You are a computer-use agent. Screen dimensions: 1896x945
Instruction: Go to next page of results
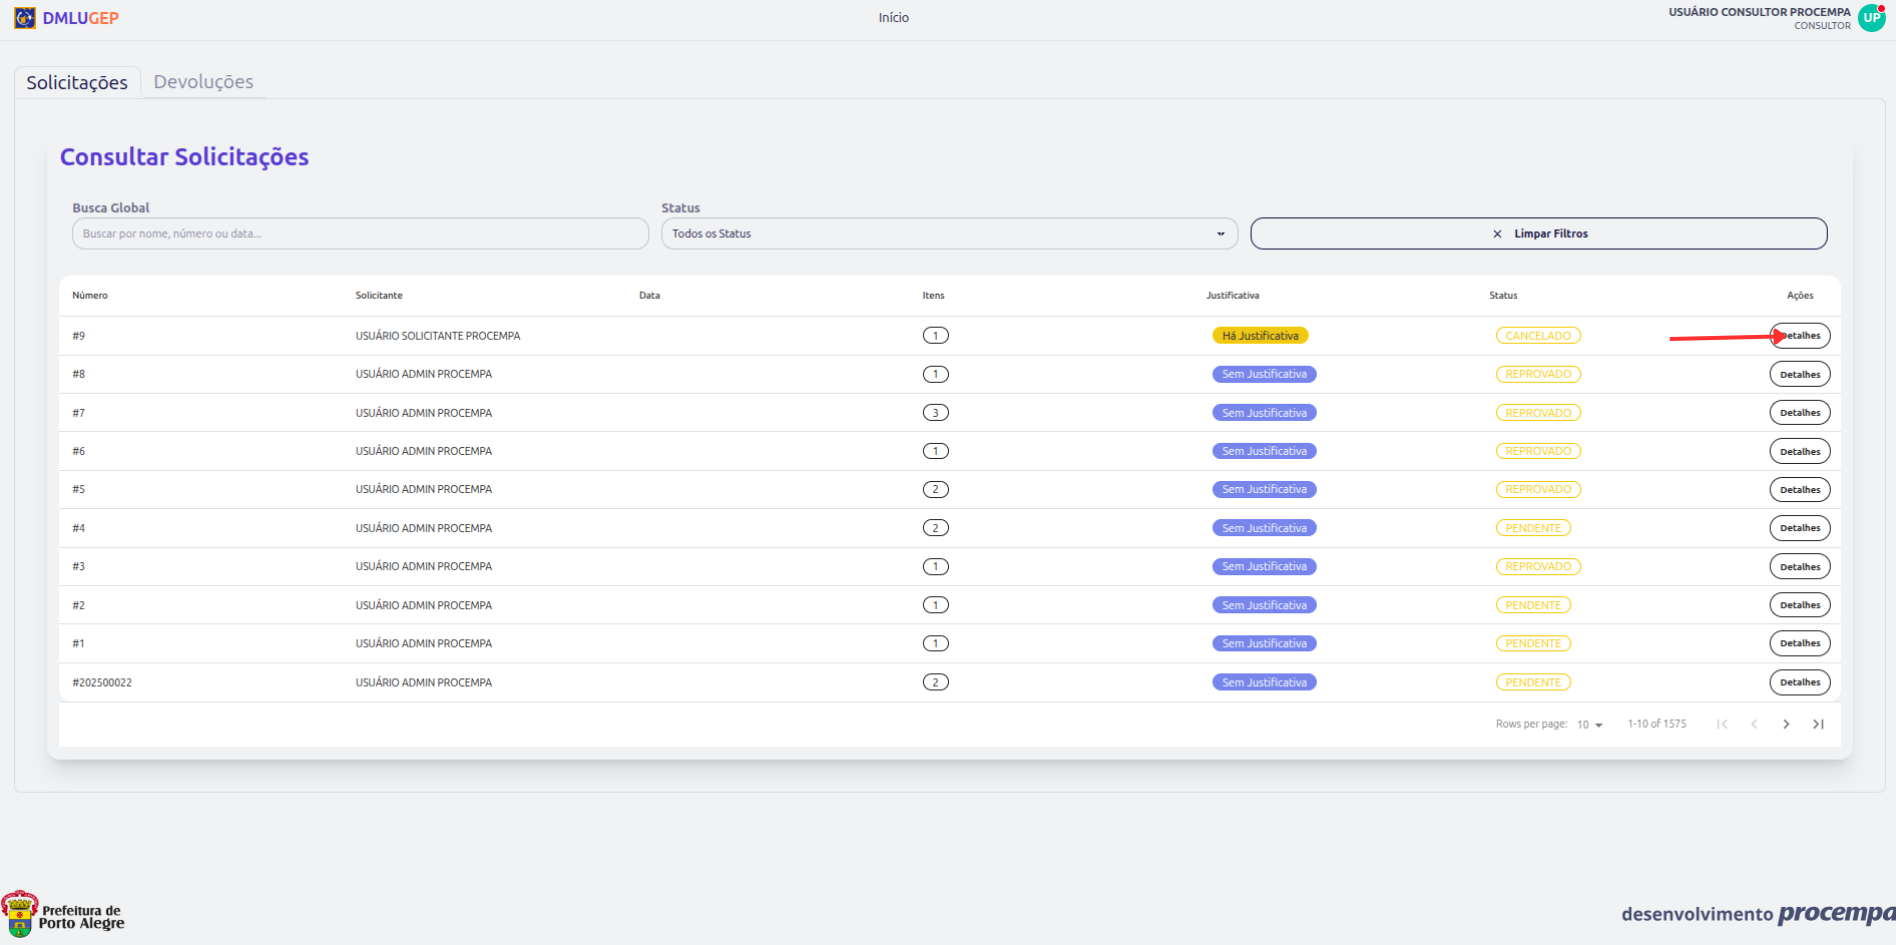click(x=1786, y=724)
